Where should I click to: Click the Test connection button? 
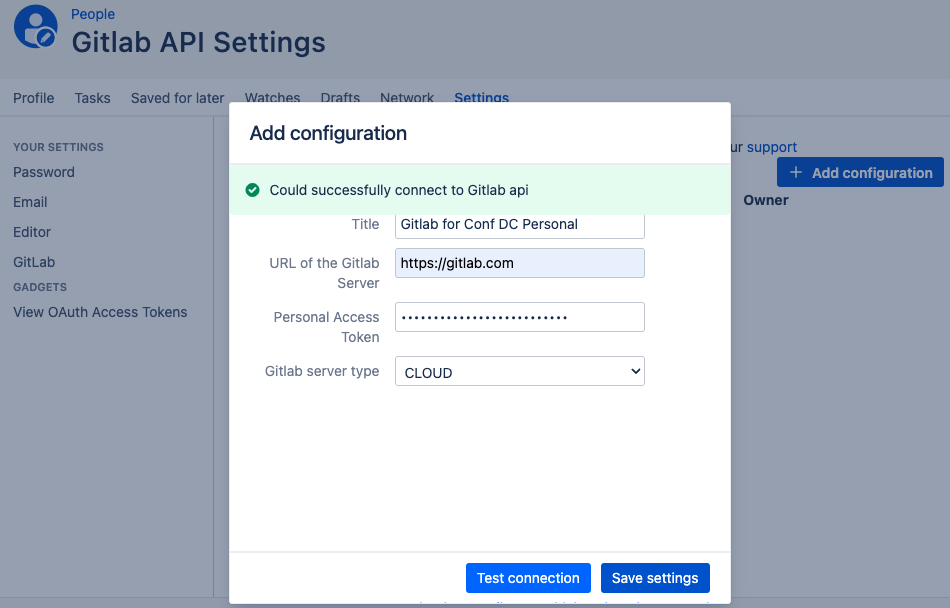[x=528, y=578]
